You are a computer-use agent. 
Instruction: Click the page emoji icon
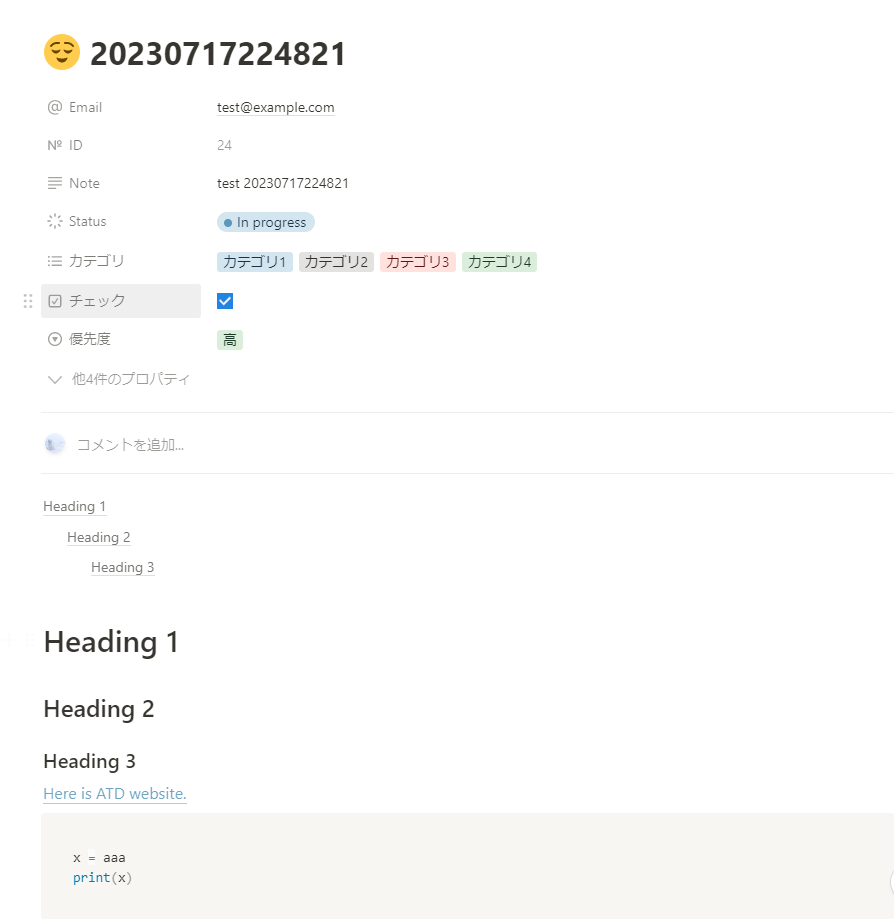click(x=61, y=51)
